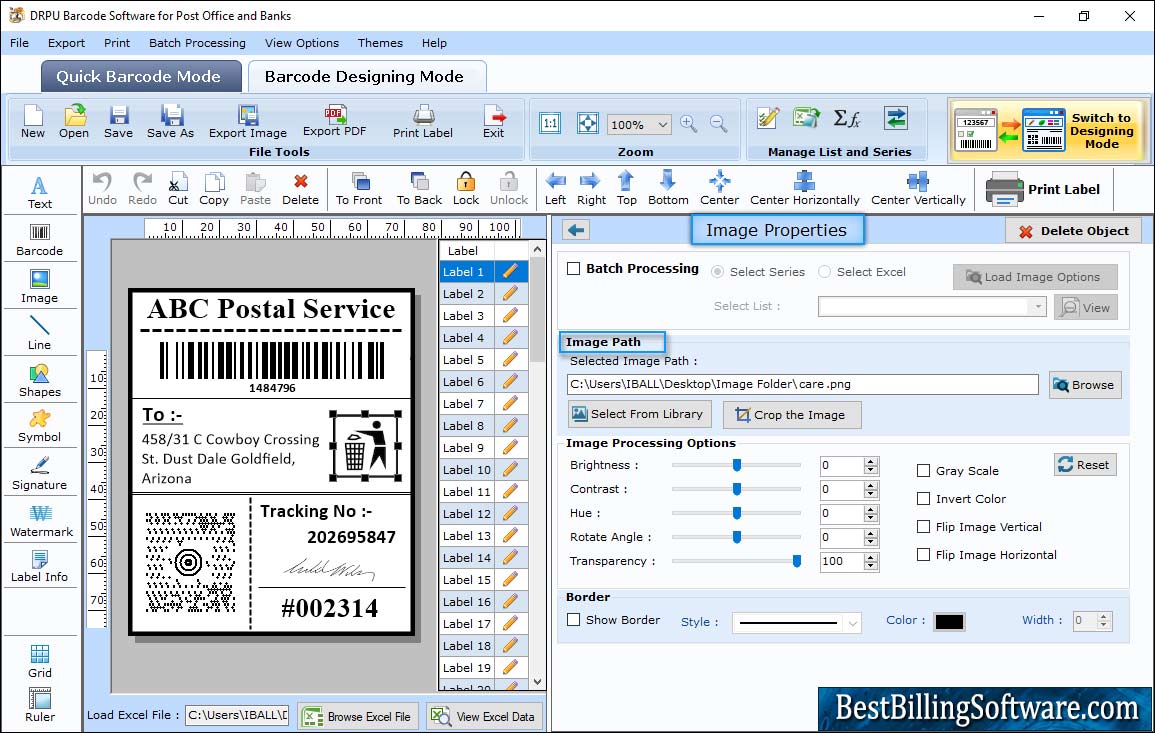Open the View Options menu
Viewport: 1155px width, 733px height.
302,43
